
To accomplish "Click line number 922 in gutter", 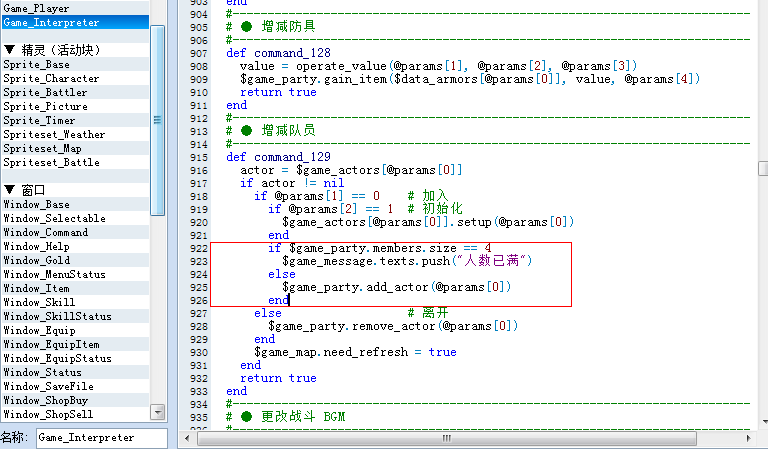I will tap(199, 249).
